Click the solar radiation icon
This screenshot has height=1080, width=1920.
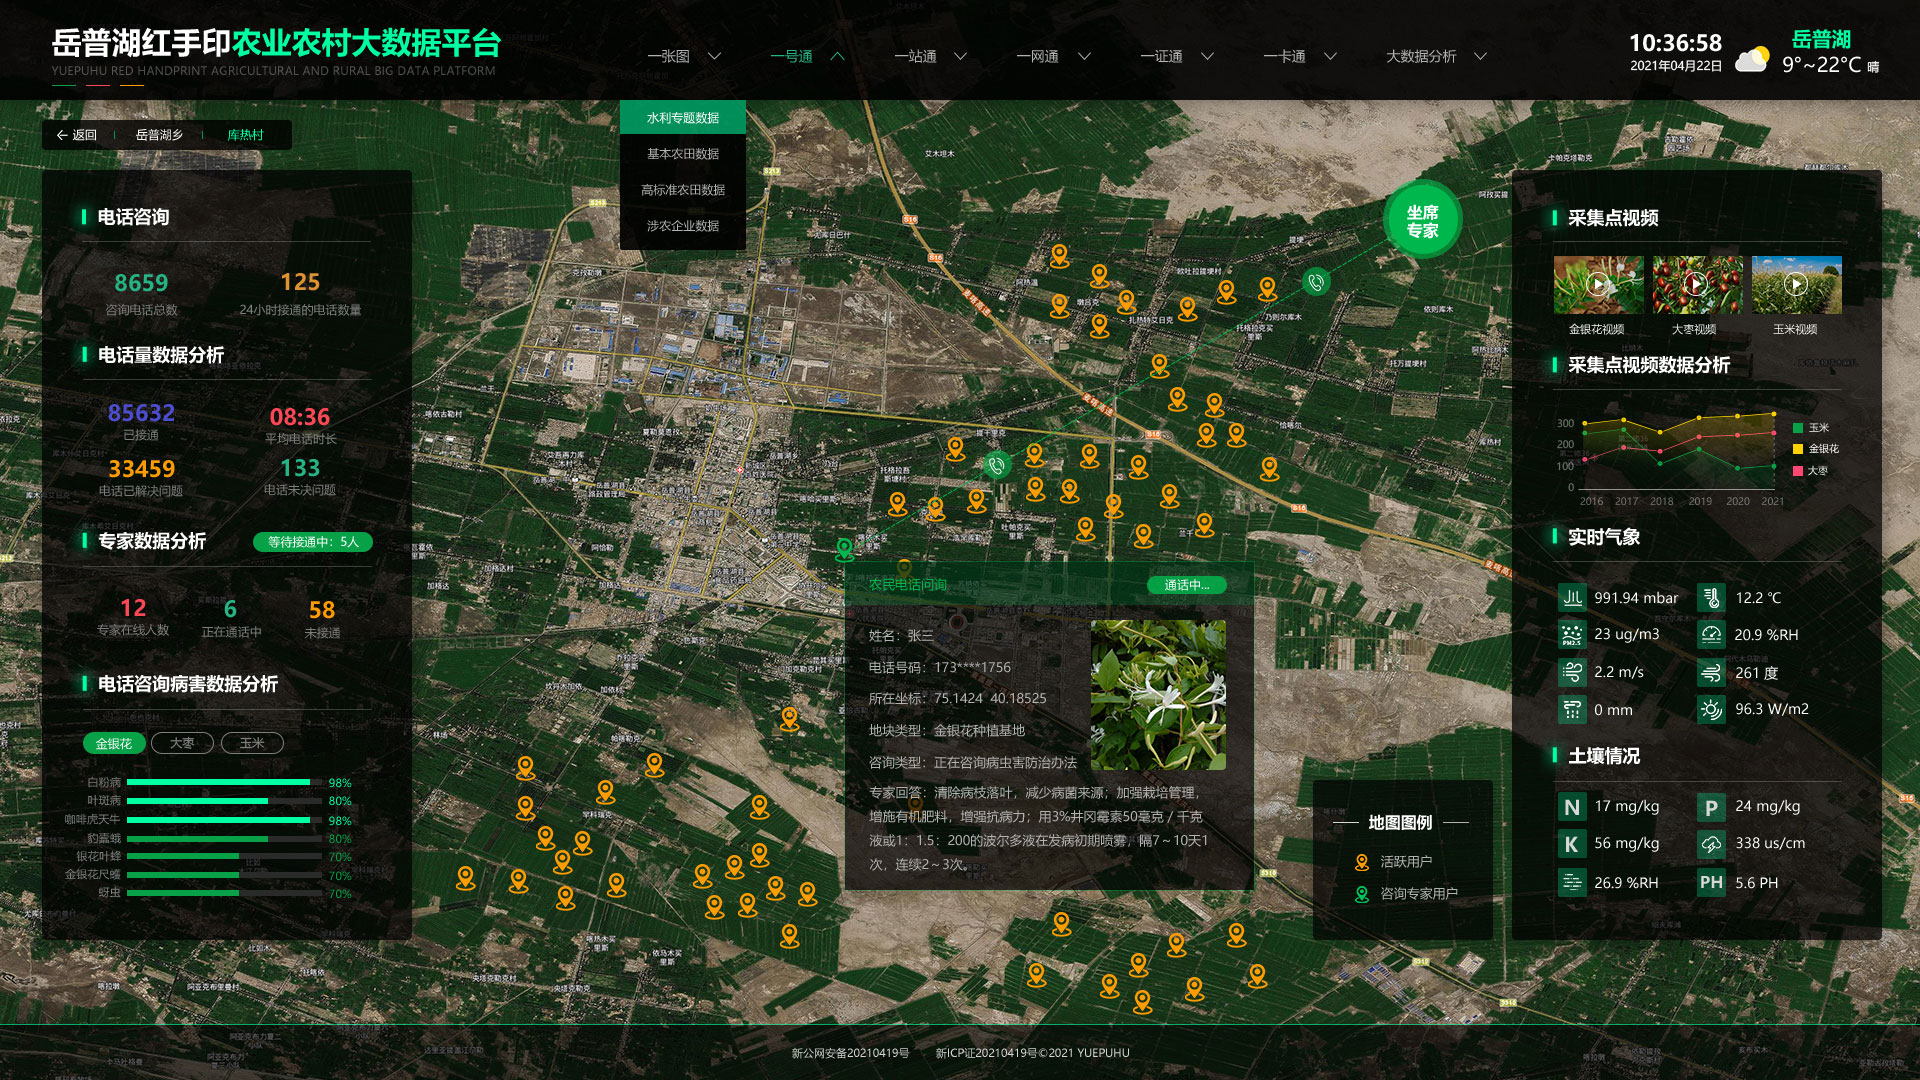tap(1711, 710)
